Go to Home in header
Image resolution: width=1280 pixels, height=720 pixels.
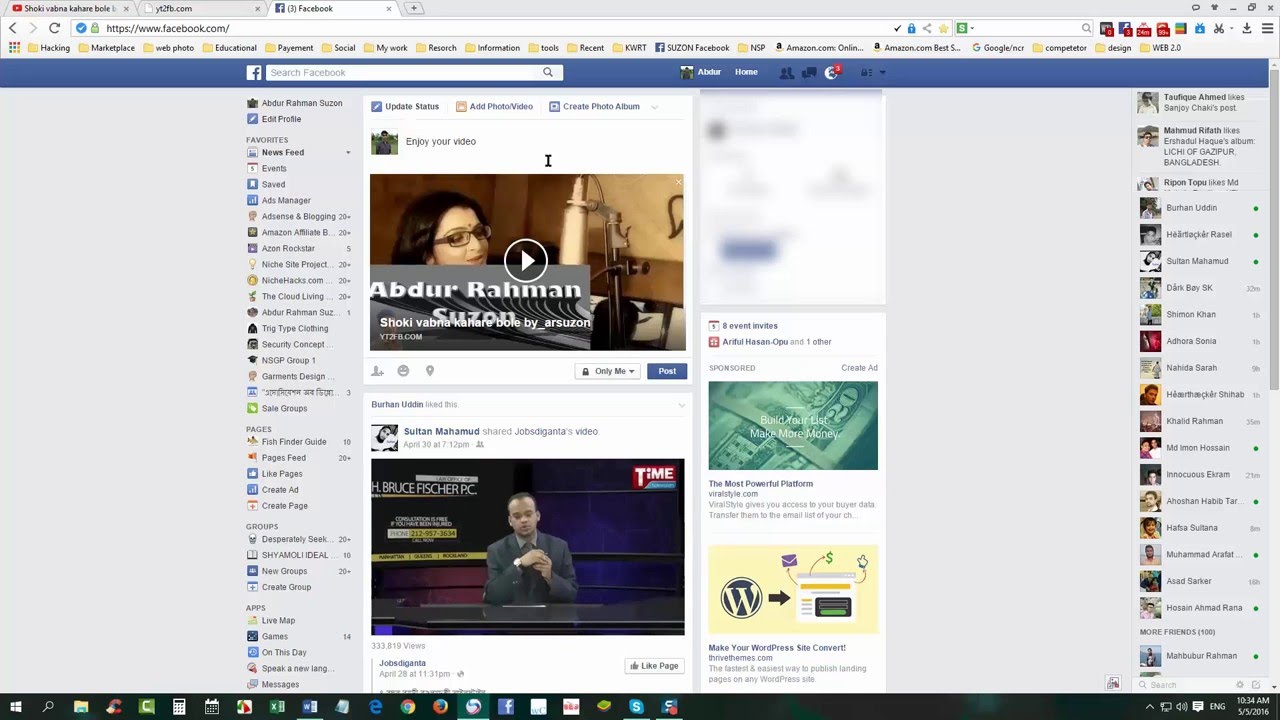point(746,73)
